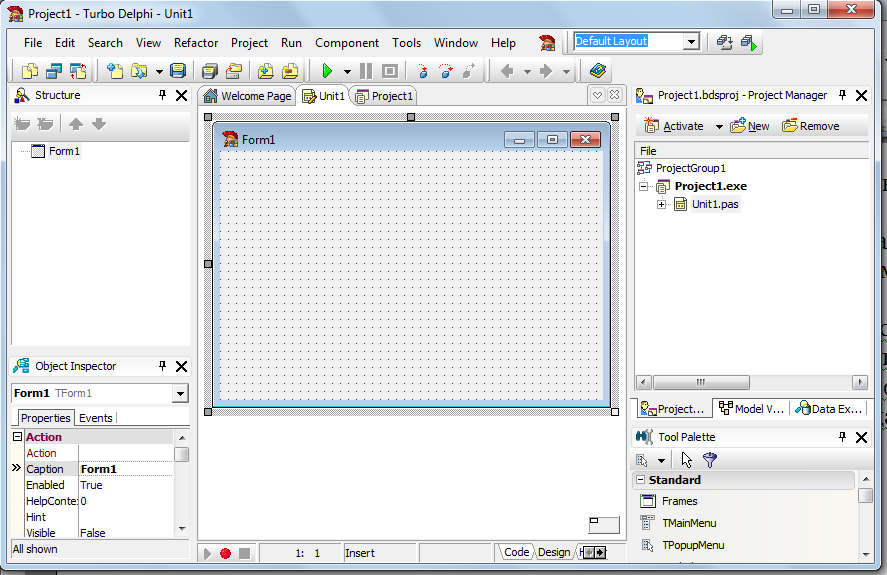Collapse the Action property category
Screen dimensions: 887x575
coord(18,437)
